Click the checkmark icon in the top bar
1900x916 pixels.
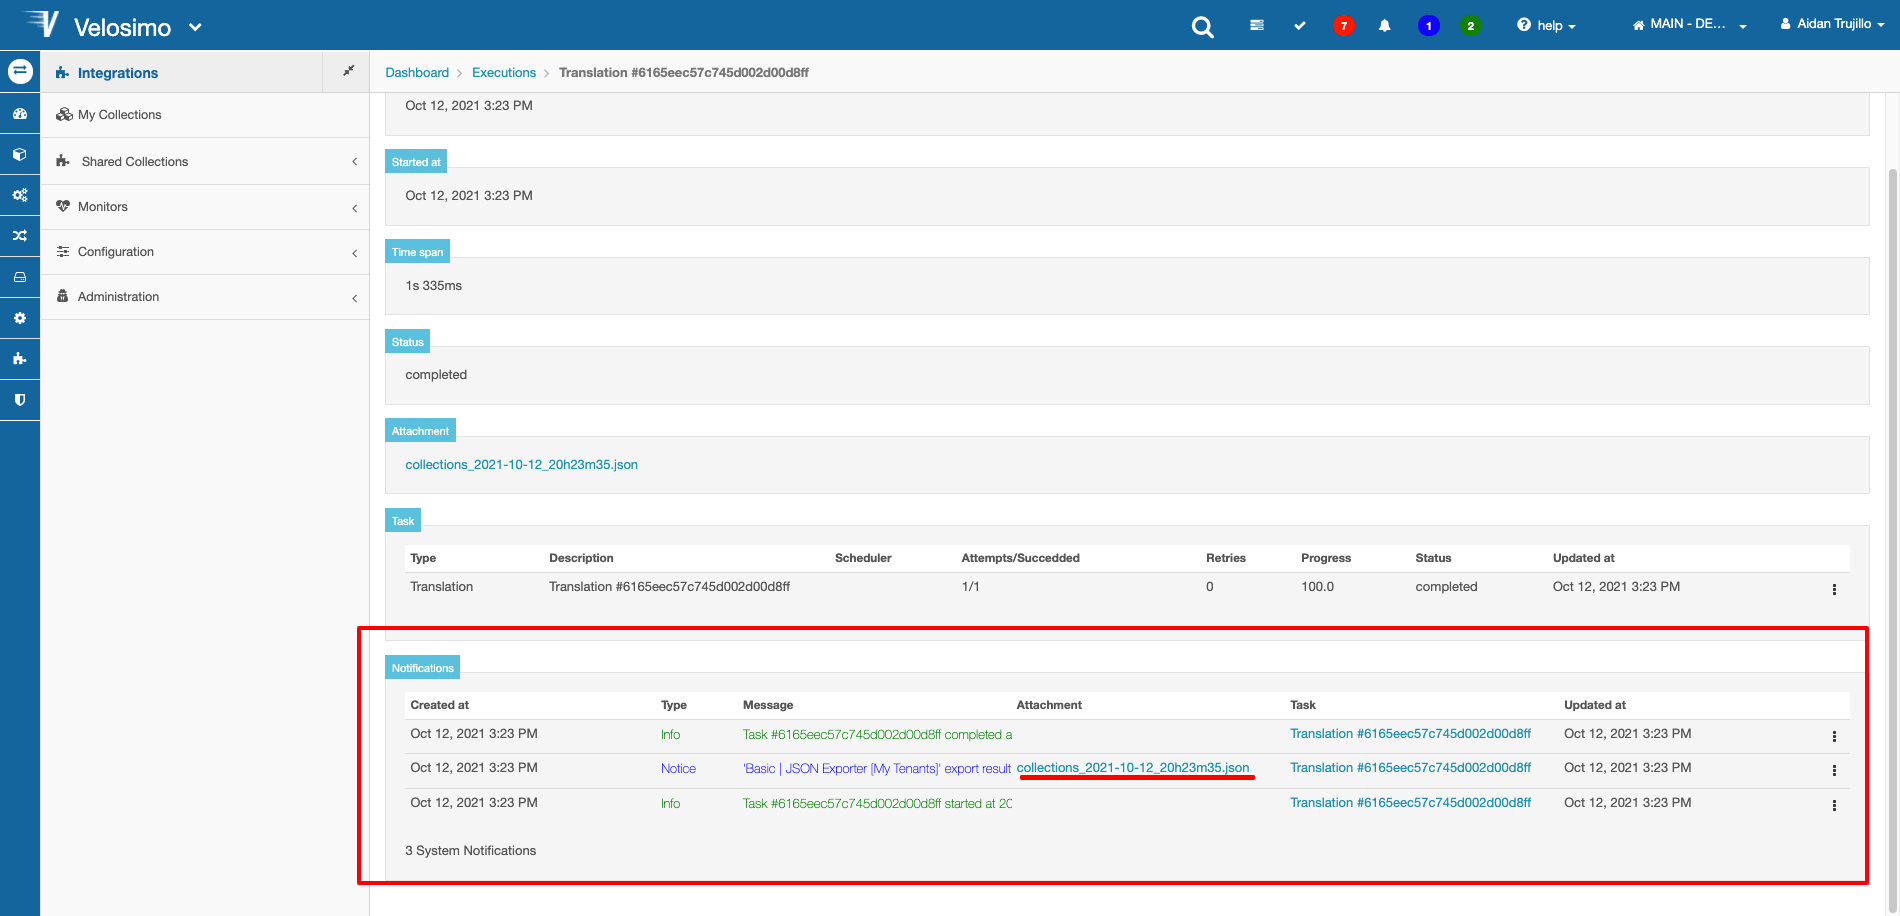(1300, 25)
